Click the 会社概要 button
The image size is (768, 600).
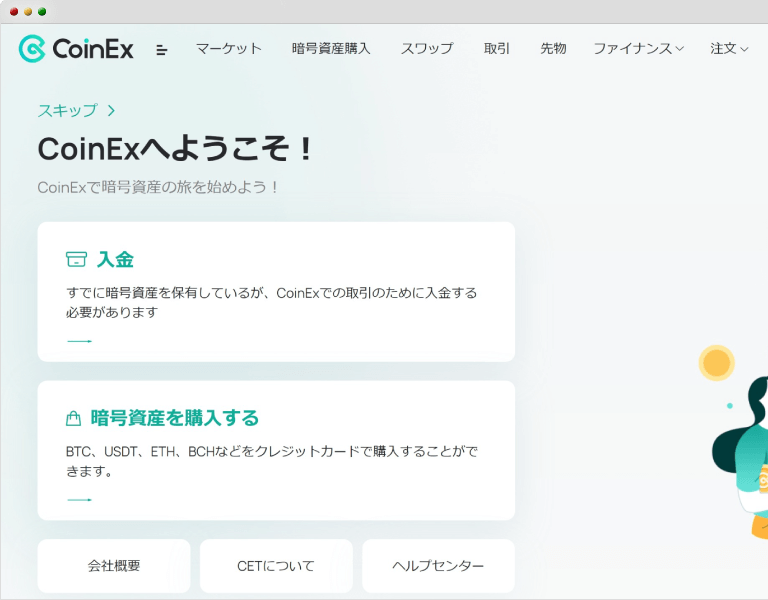(114, 566)
